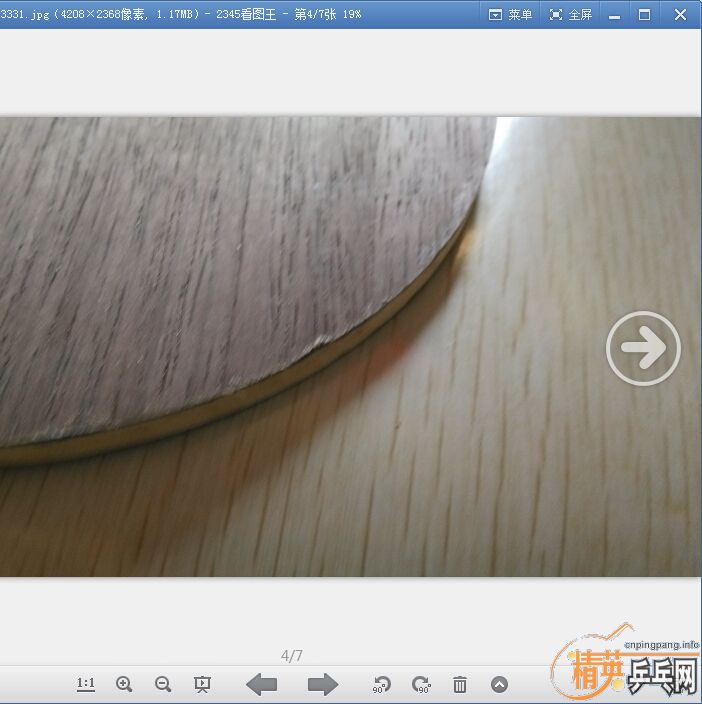Image resolution: width=702 pixels, height=704 pixels.
Task: Rotate image 90° clockwise
Action: 421,685
